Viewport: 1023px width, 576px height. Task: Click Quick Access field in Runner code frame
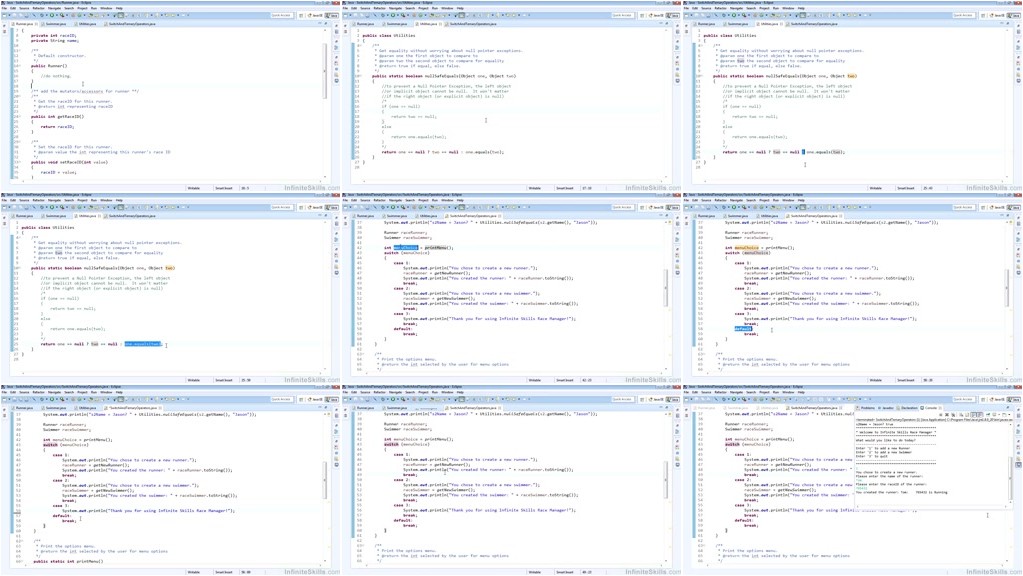tap(282, 15)
